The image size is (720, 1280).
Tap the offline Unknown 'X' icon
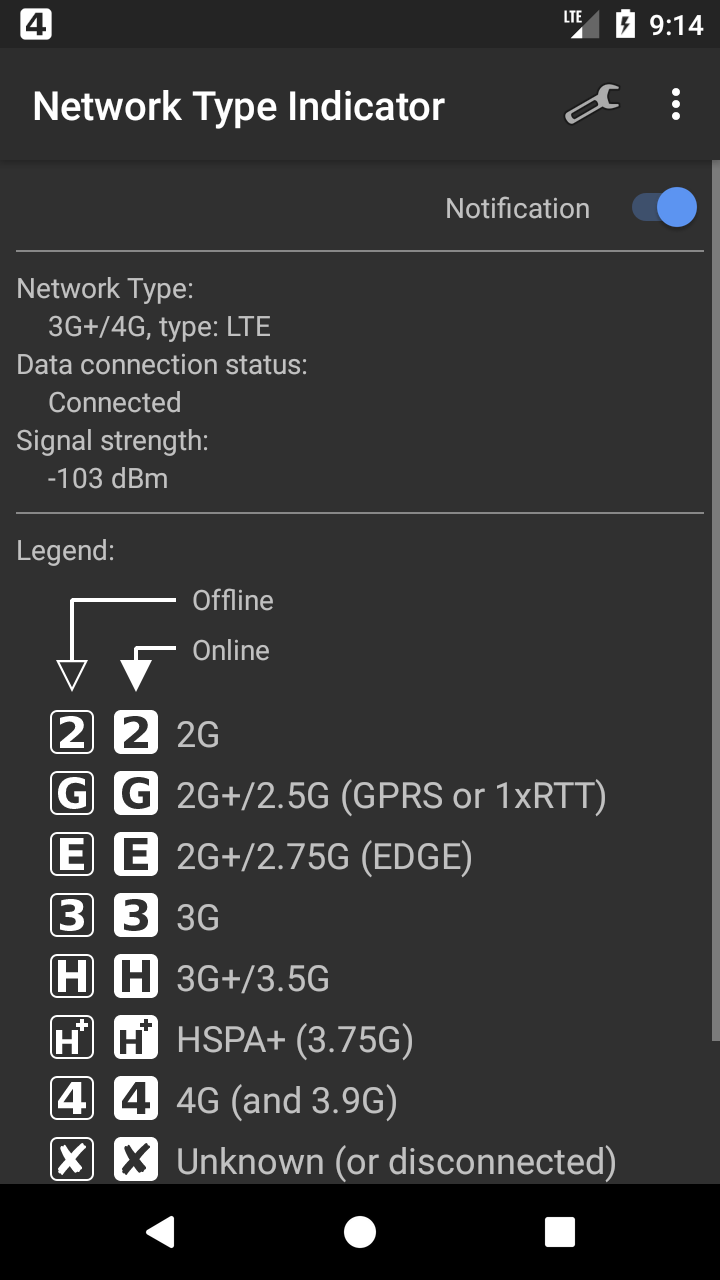(72, 1161)
